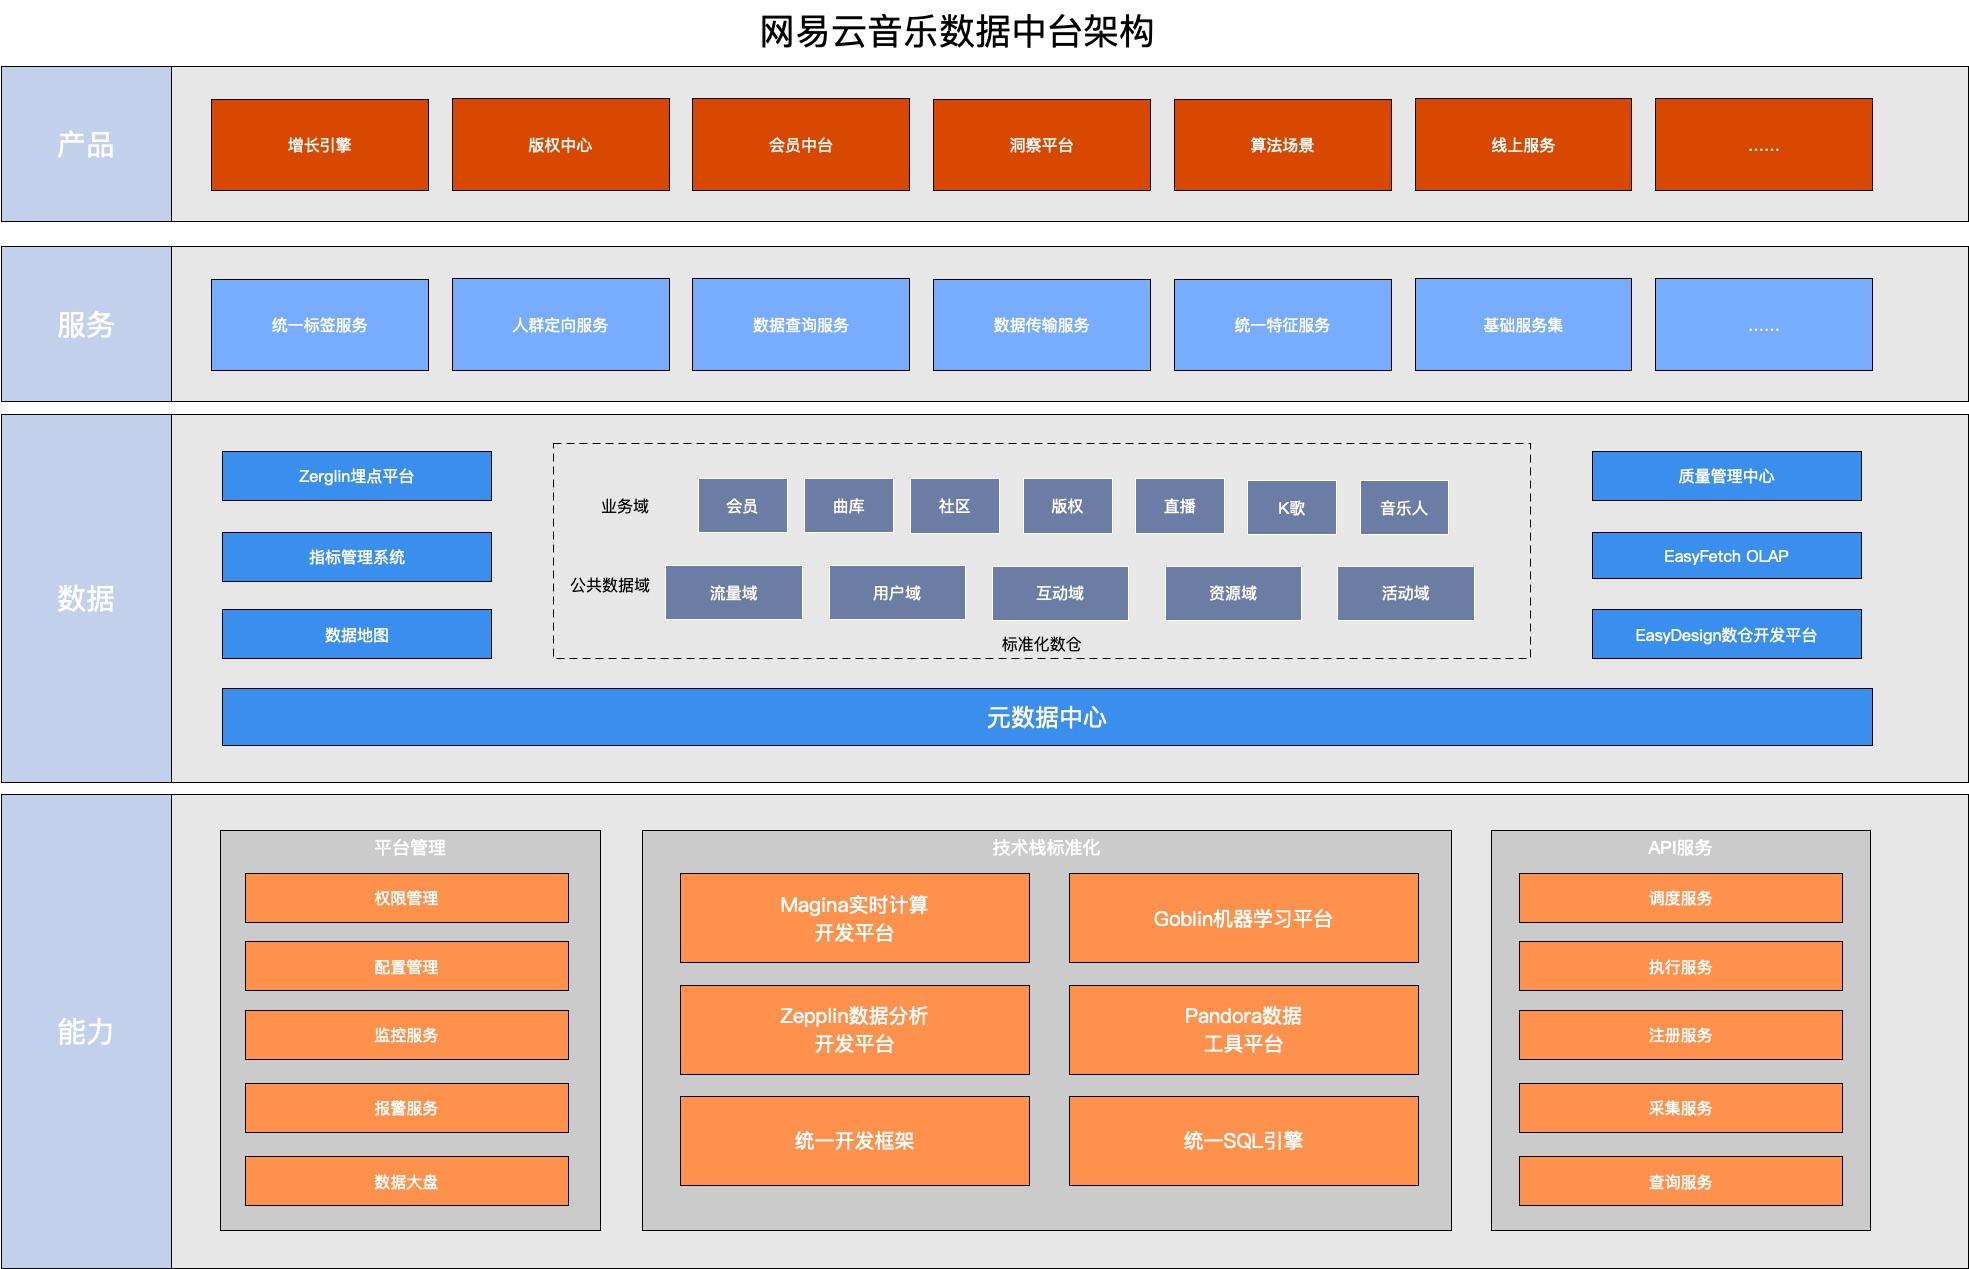Viewport: 1969px width, 1269px height.
Task: Click the 数据查询服务 service block
Action: click(x=800, y=324)
